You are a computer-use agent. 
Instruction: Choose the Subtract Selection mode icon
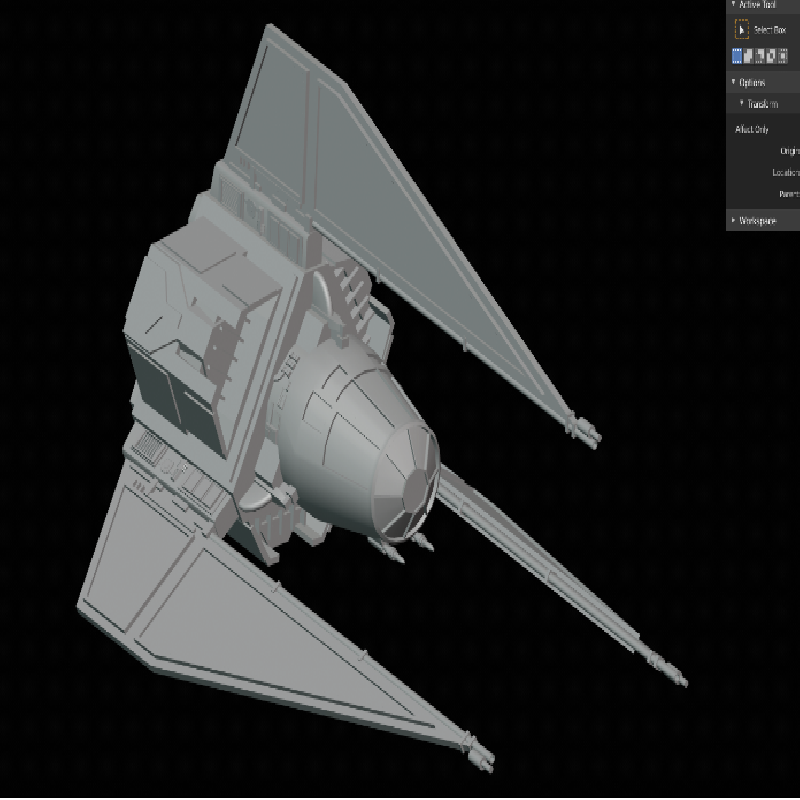click(x=759, y=56)
